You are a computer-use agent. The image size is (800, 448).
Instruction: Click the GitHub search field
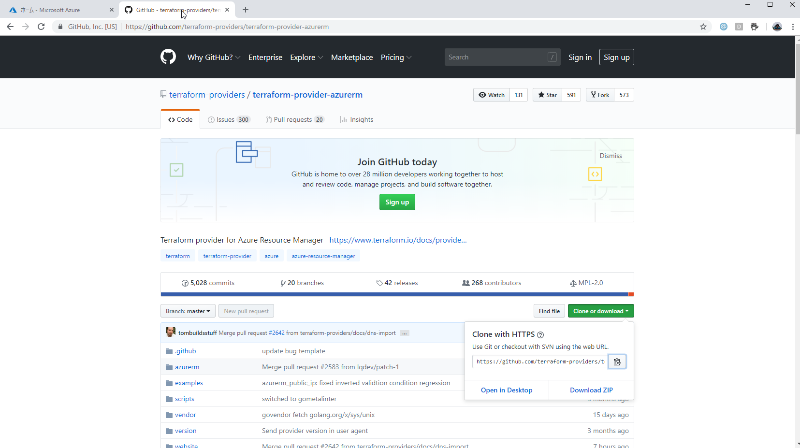[503, 57]
